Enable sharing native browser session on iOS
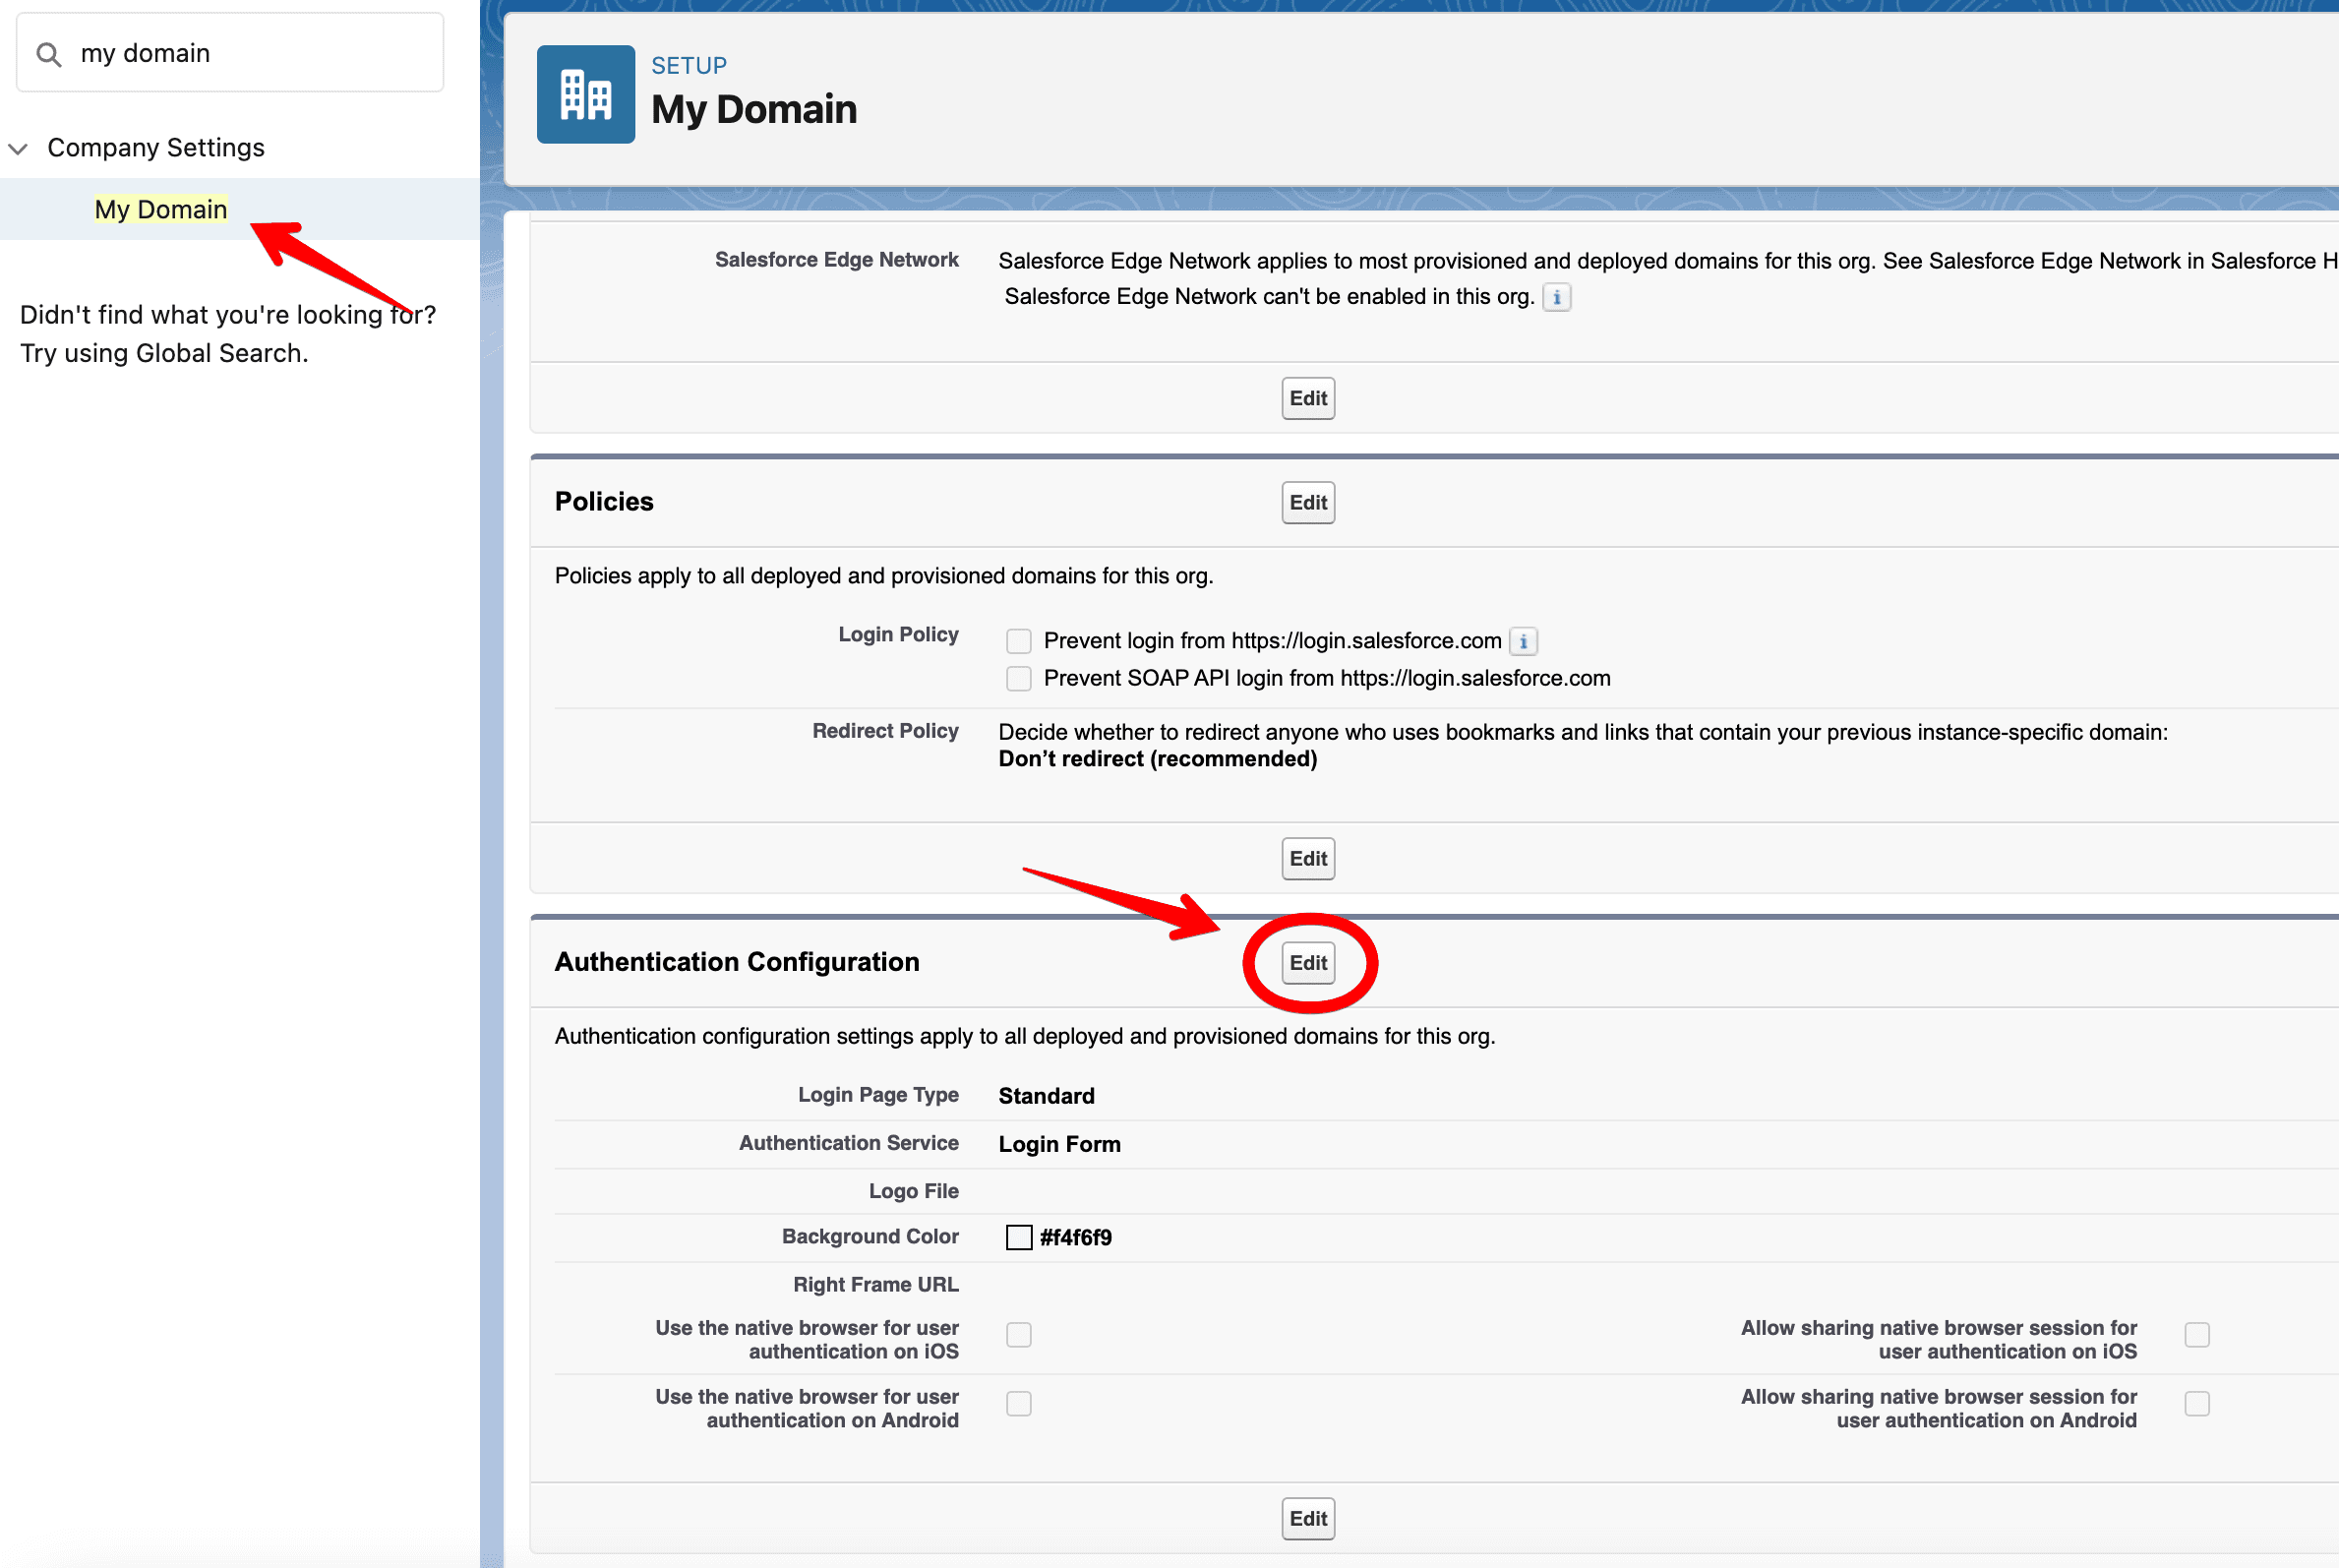Screen dimensions: 2339x1568 click(x=2196, y=1334)
